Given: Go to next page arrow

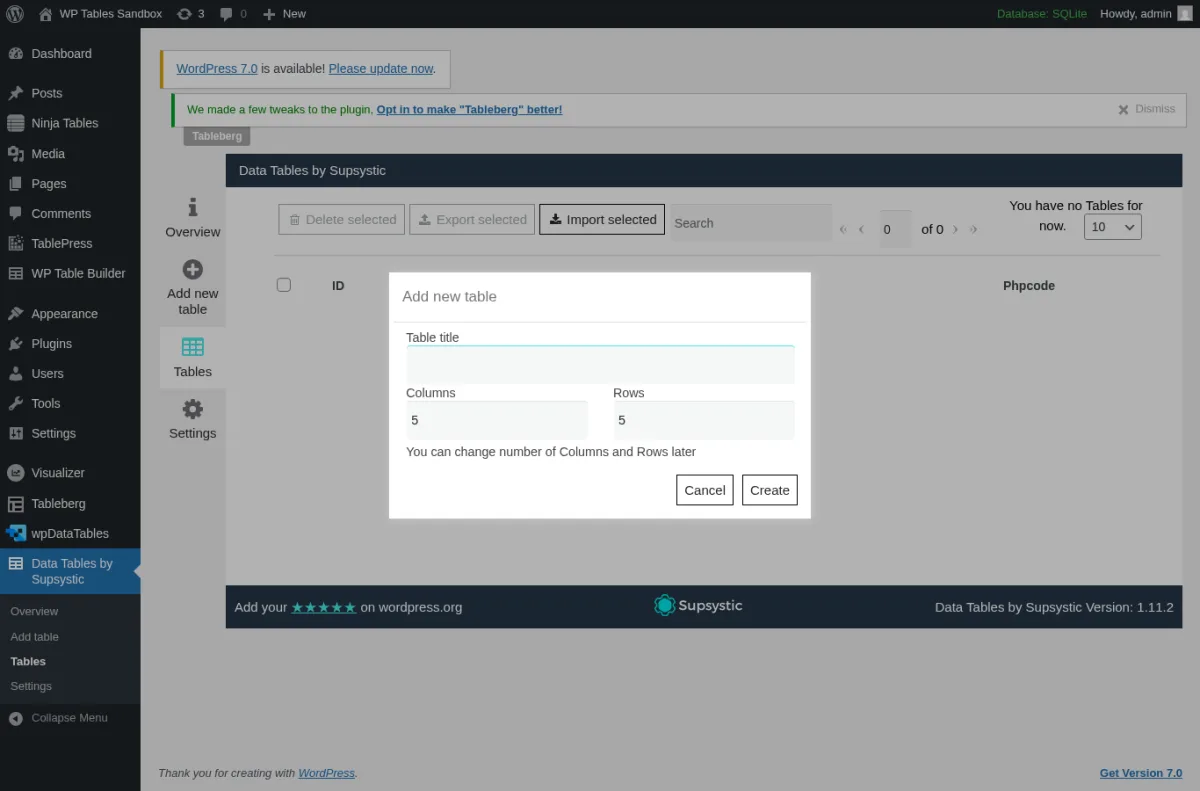Looking at the screenshot, I should pyautogui.click(x=955, y=229).
